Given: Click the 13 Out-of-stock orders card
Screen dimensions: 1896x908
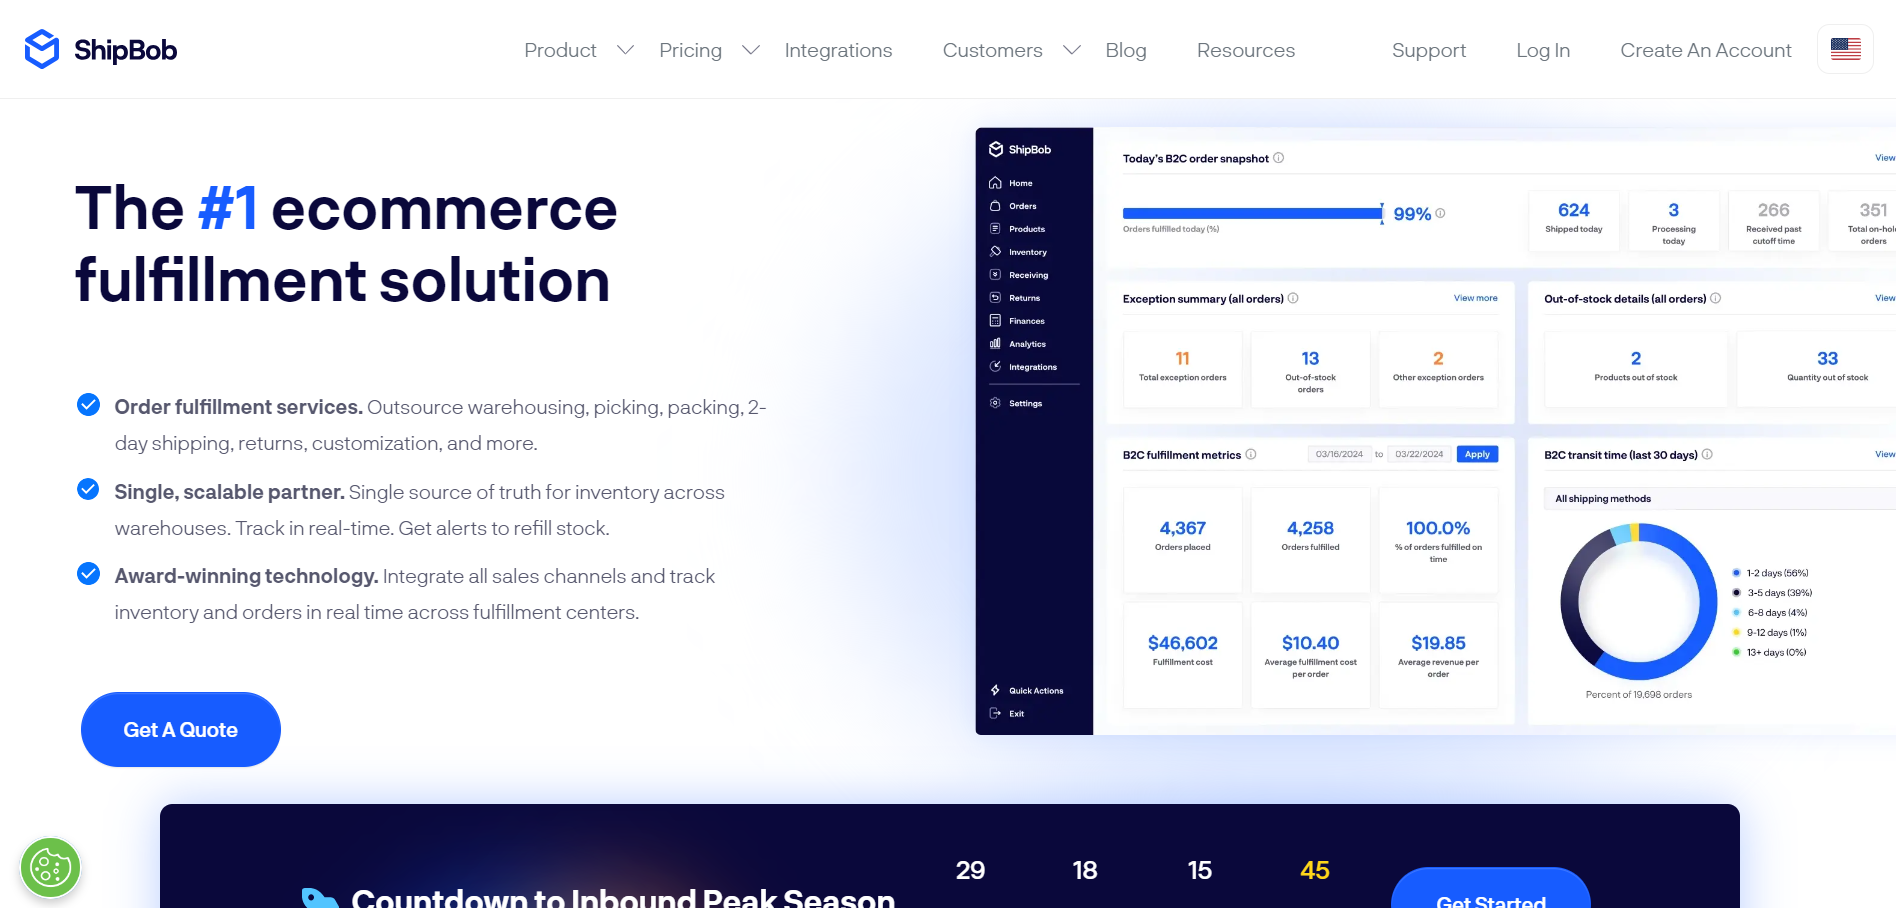Looking at the screenshot, I should pos(1310,369).
